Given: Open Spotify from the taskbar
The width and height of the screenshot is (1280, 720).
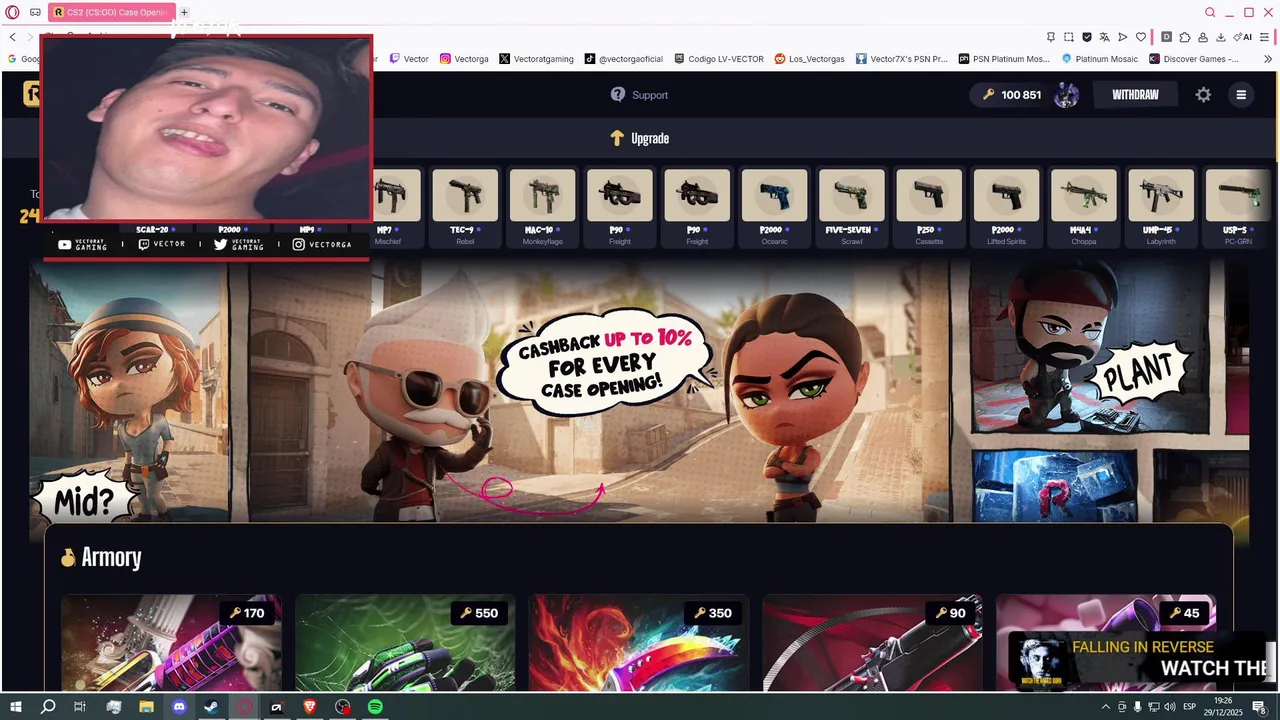Looking at the screenshot, I should [375, 707].
